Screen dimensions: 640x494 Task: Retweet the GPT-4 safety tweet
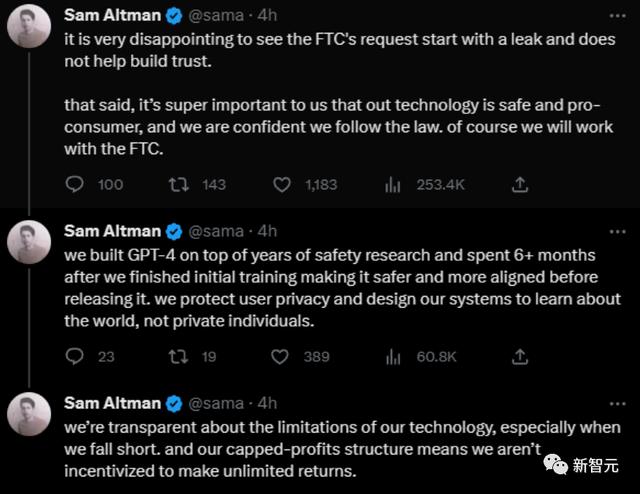pyautogui.click(x=179, y=356)
